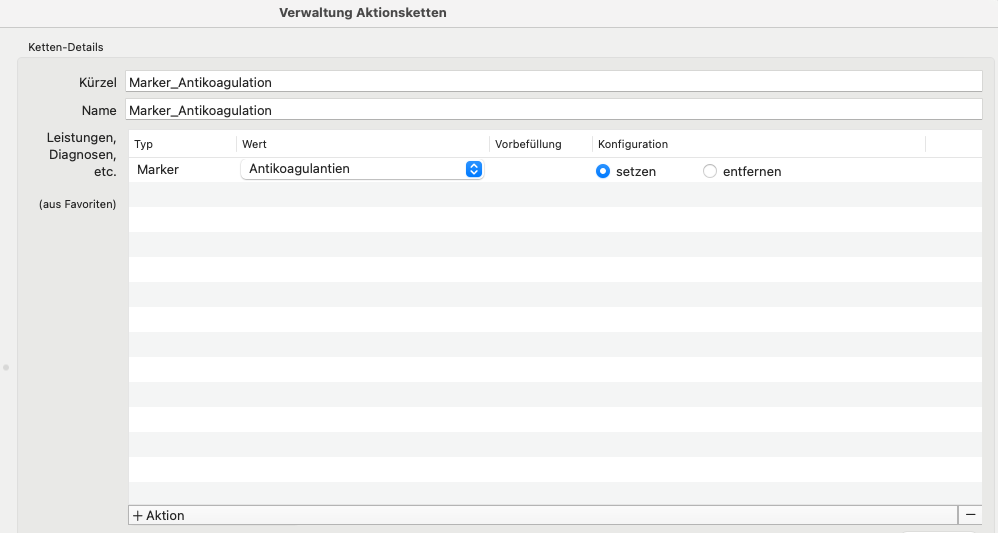Click into the Kürzel text field

pos(554,82)
